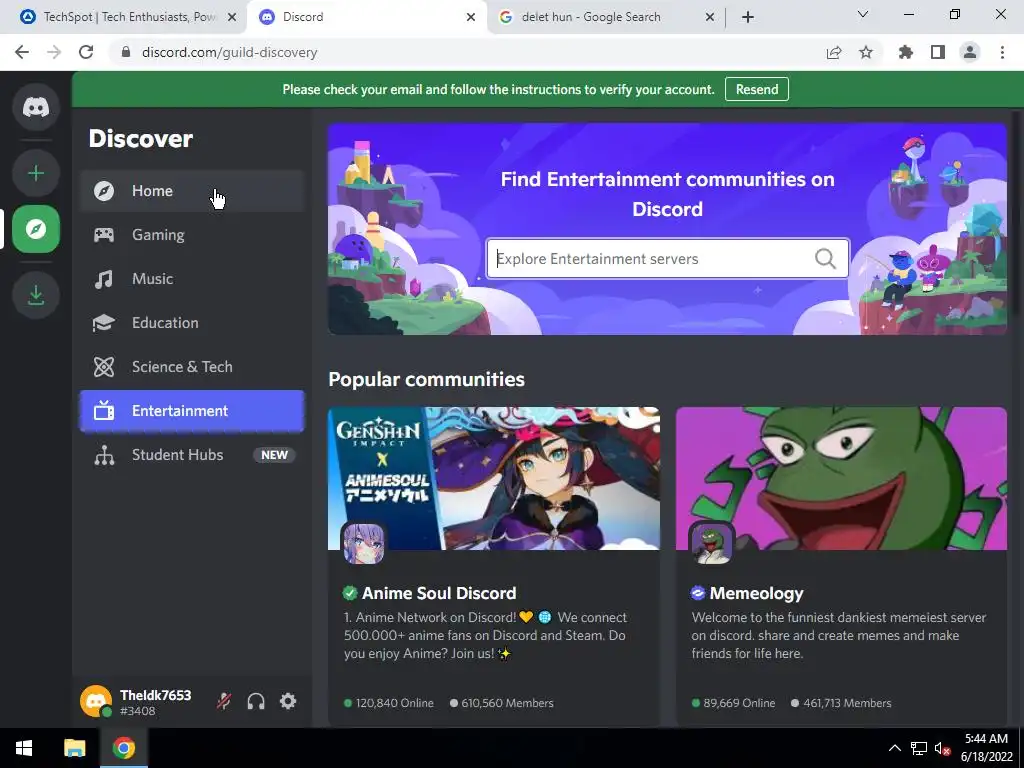Click the discord.com address bar URL
This screenshot has width=1024, height=768.
pos(229,52)
